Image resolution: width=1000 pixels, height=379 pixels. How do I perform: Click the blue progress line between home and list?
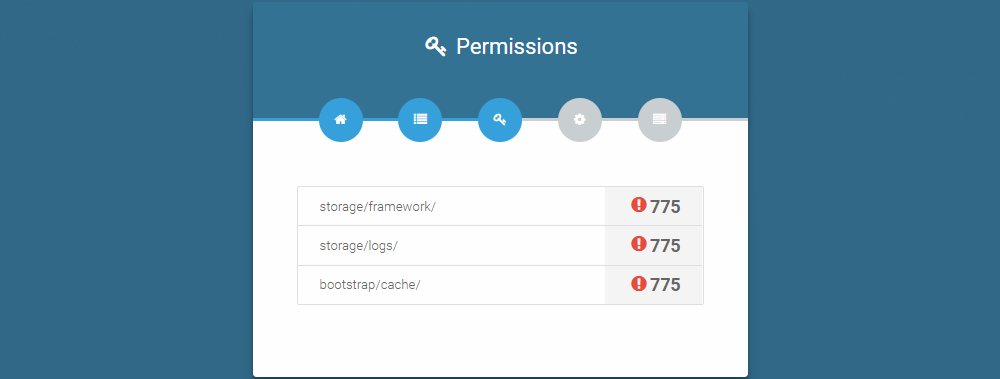tap(381, 119)
